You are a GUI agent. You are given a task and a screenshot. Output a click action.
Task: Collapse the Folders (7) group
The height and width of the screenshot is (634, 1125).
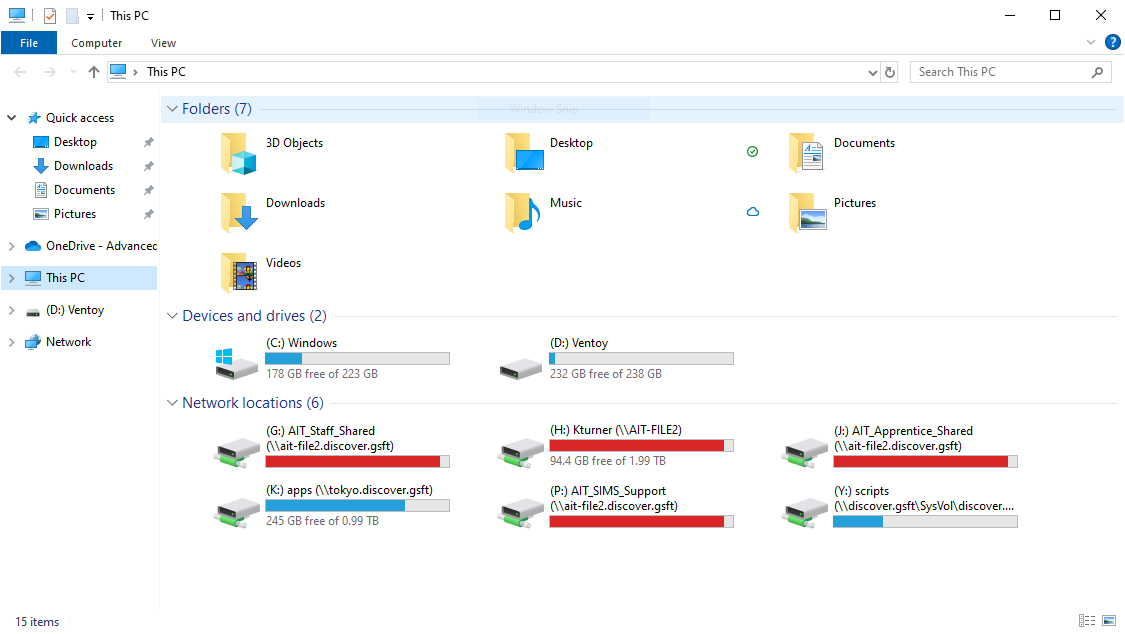[172, 109]
